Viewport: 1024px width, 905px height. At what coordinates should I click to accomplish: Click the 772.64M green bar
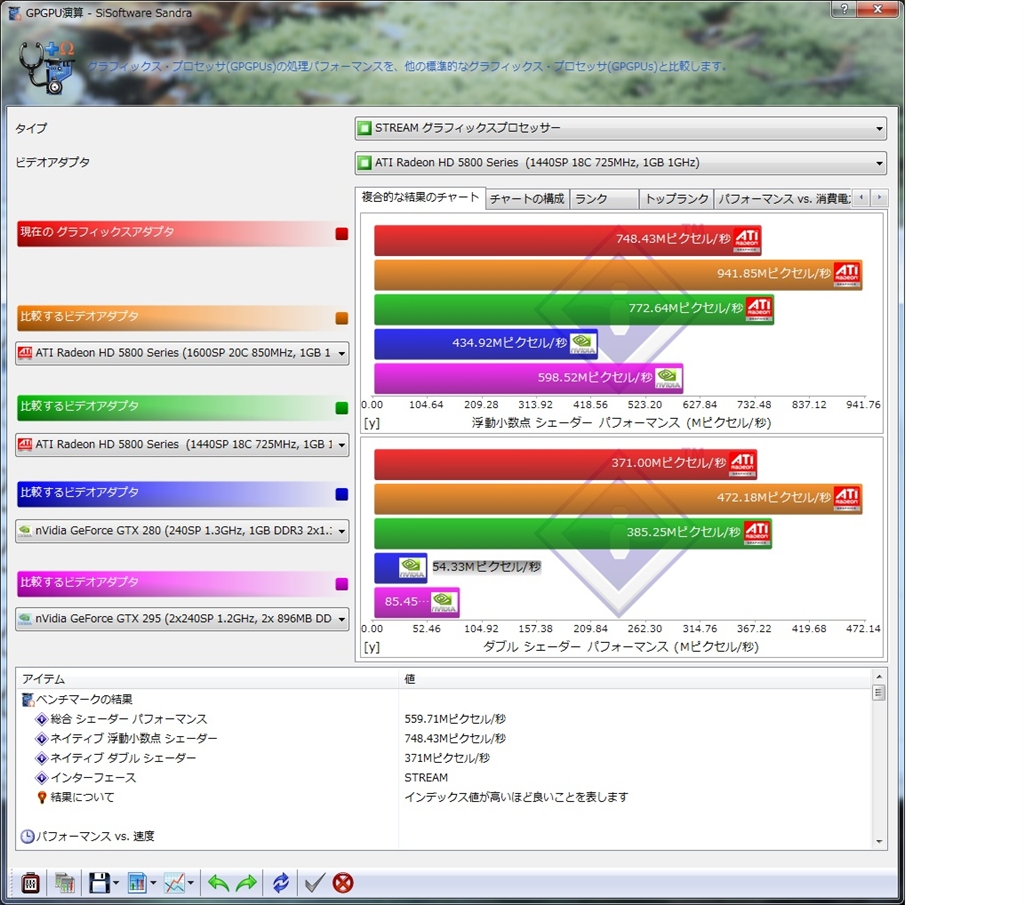click(574, 309)
